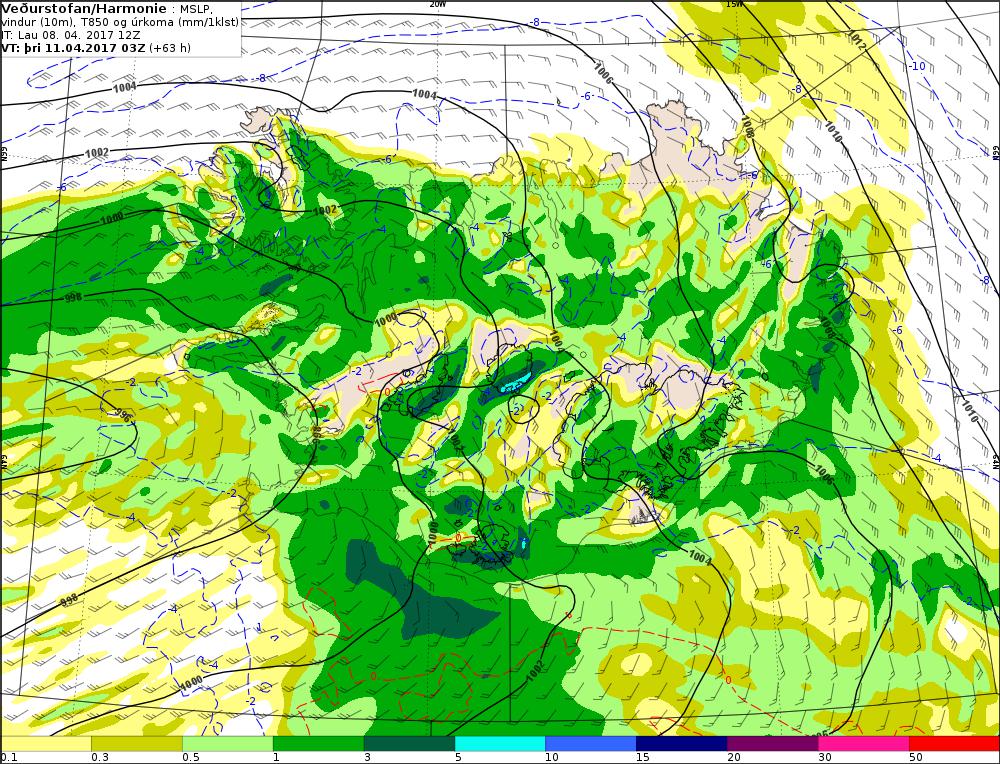
Task: Click the light yellow 0.1–0.3 legend swatch
Action: (46, 744)
